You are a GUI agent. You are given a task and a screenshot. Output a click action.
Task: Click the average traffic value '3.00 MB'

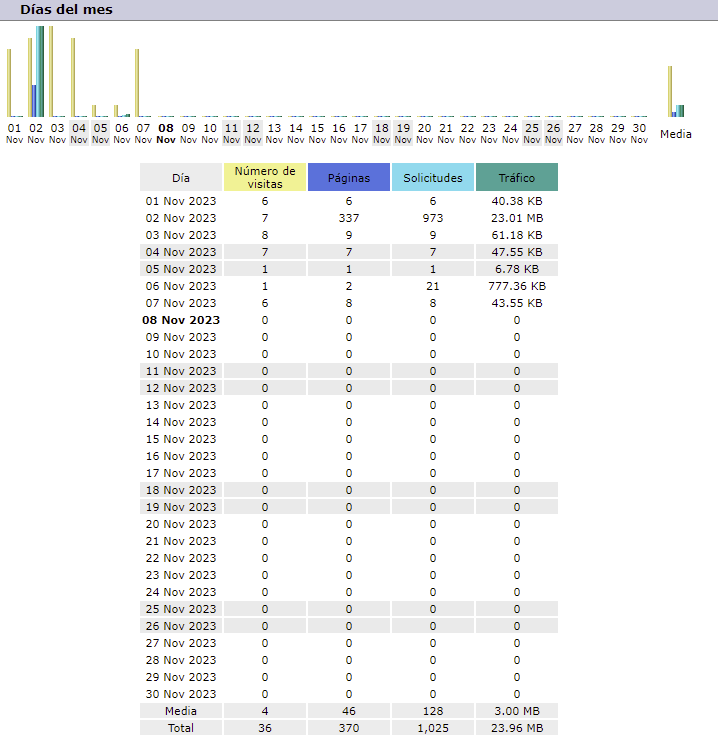coord(517,711)
